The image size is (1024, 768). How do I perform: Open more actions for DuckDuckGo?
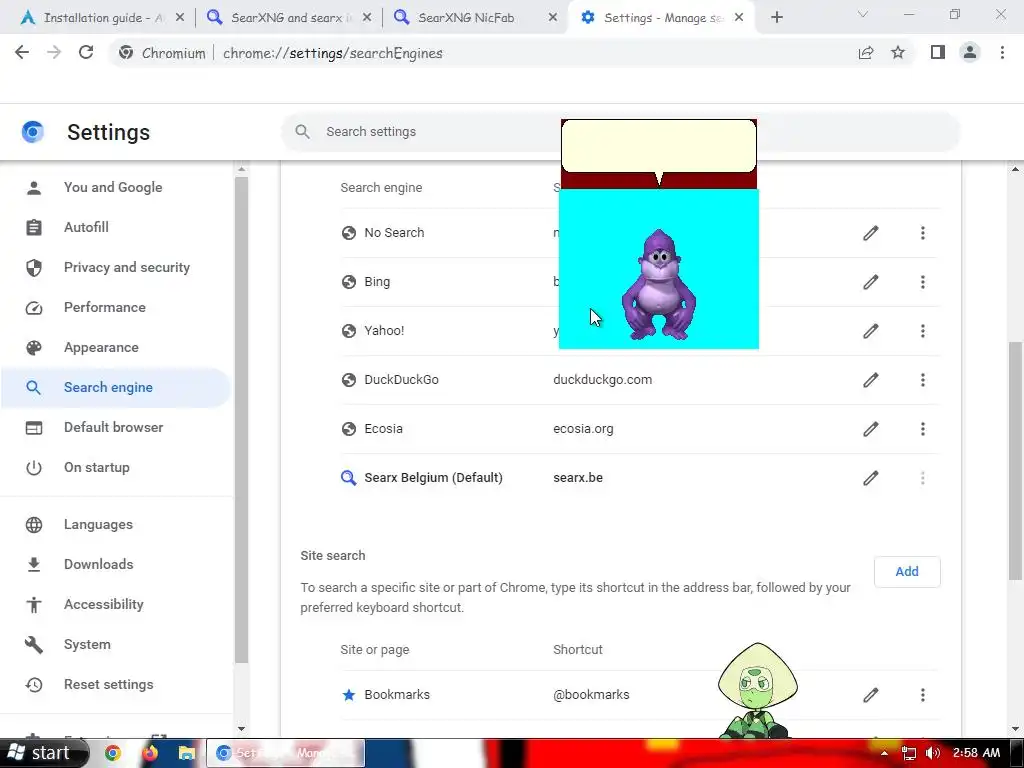(923, 380)
